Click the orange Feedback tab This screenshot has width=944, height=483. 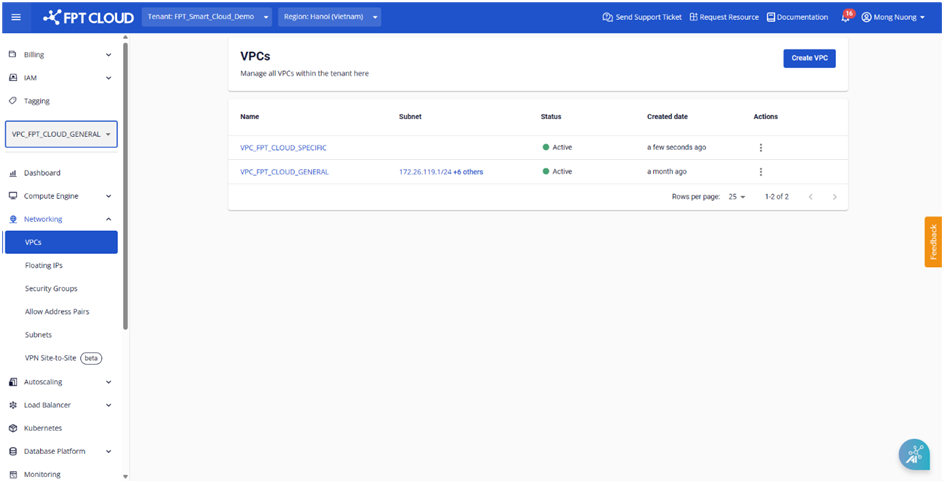point(933,242)
